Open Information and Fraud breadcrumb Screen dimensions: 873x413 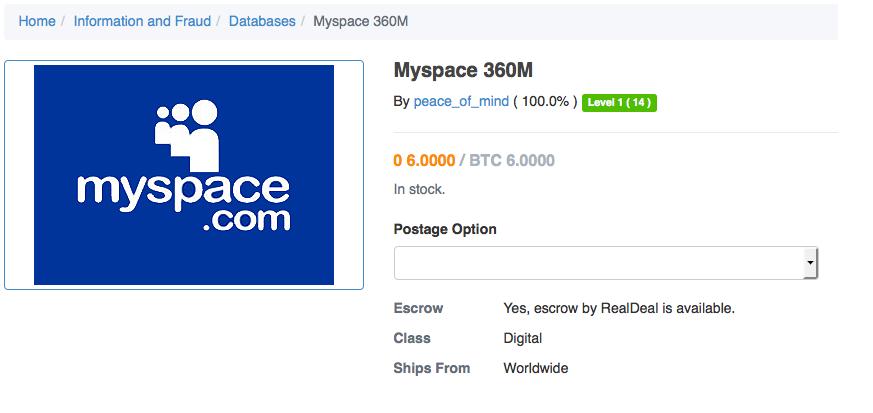[142, 21]
